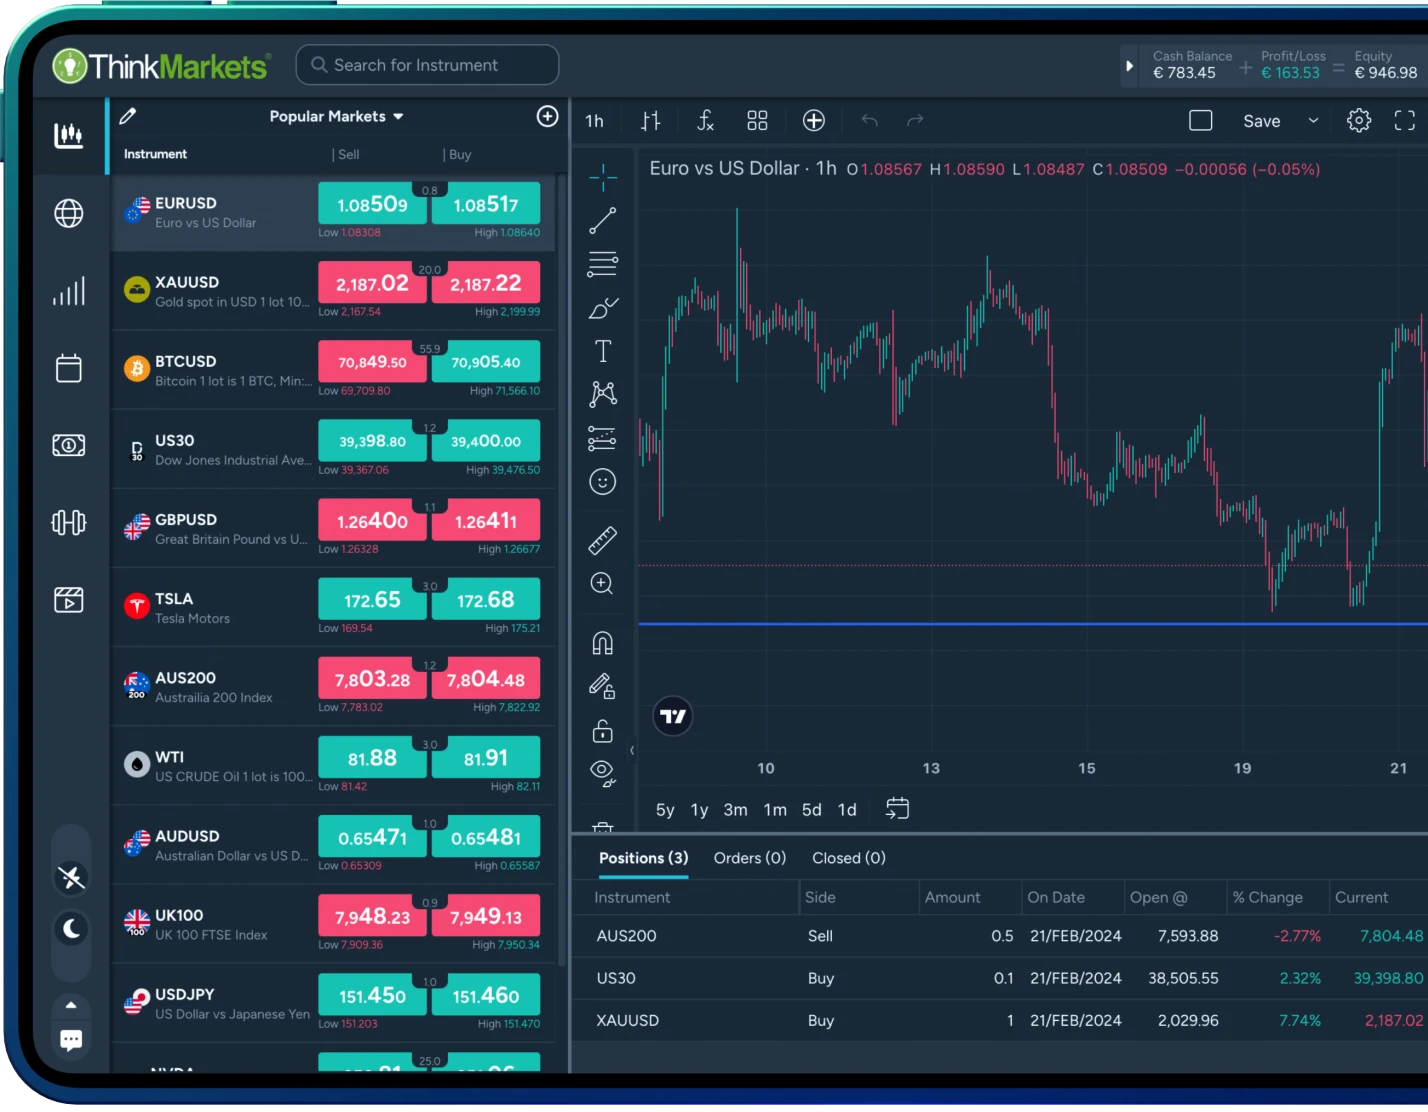Open the text annotation tool
Viewport: 1428px width, 1112px height.
602,351
